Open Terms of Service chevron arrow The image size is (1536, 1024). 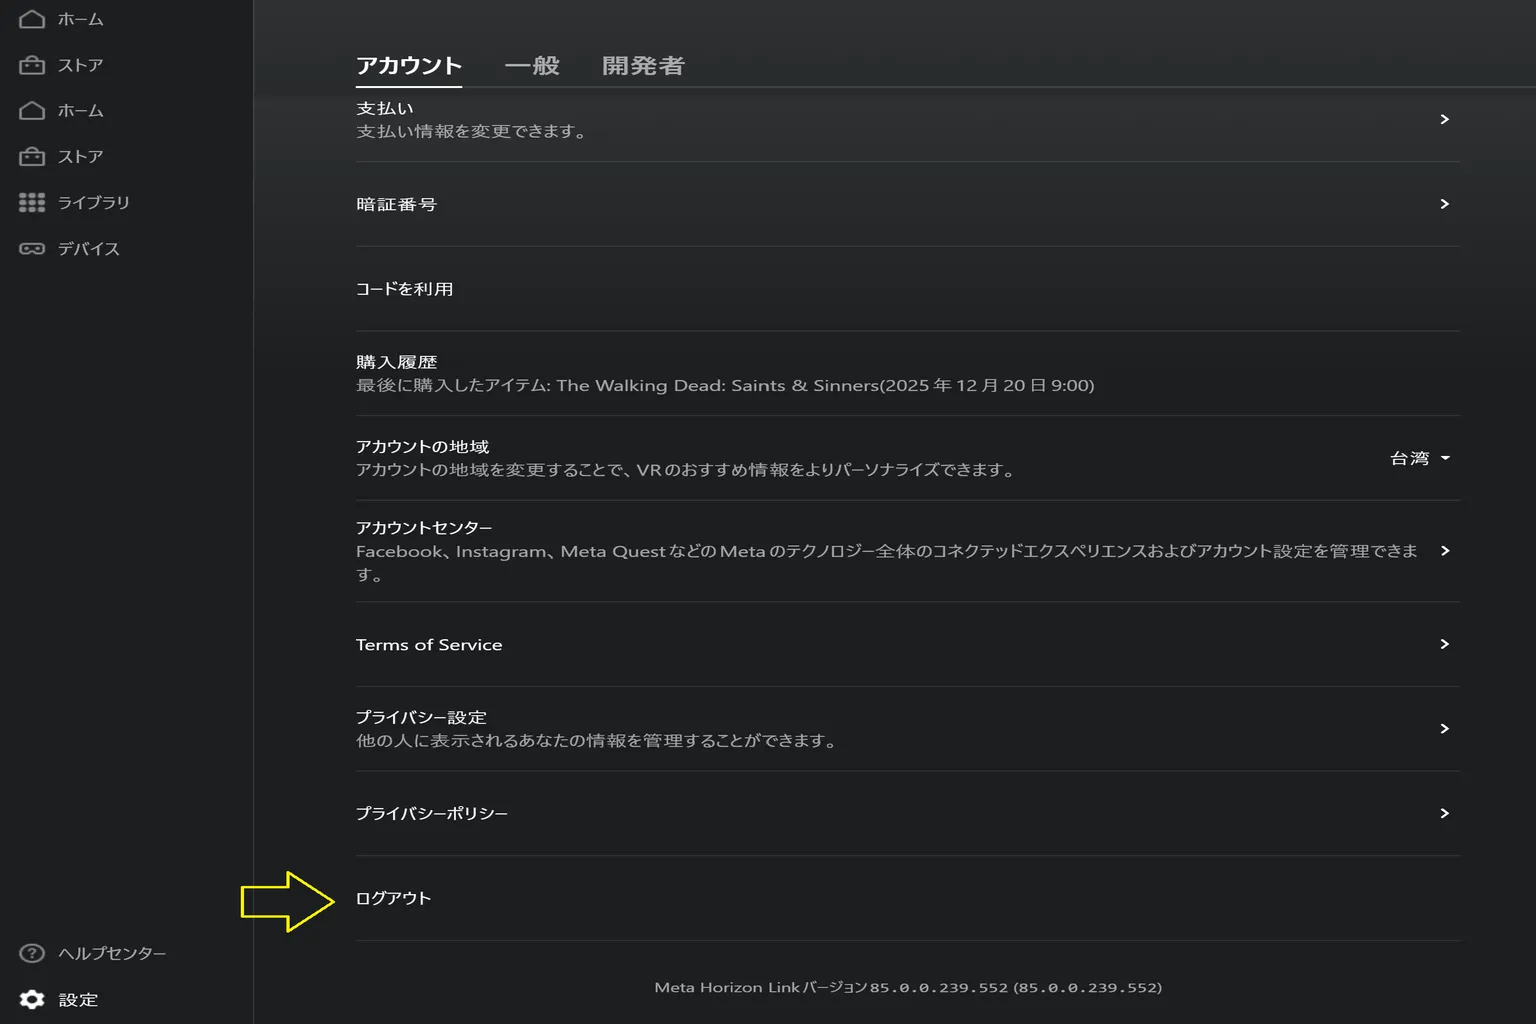(x=1444, y=644)
